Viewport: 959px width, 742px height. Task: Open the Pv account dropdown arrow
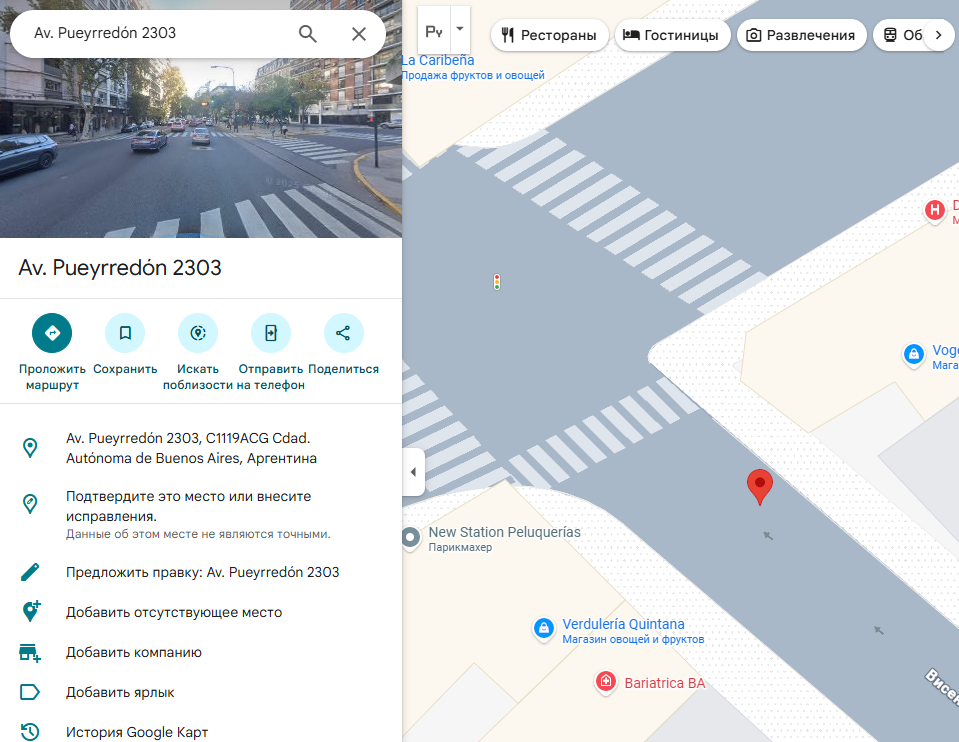pos(460,29)
